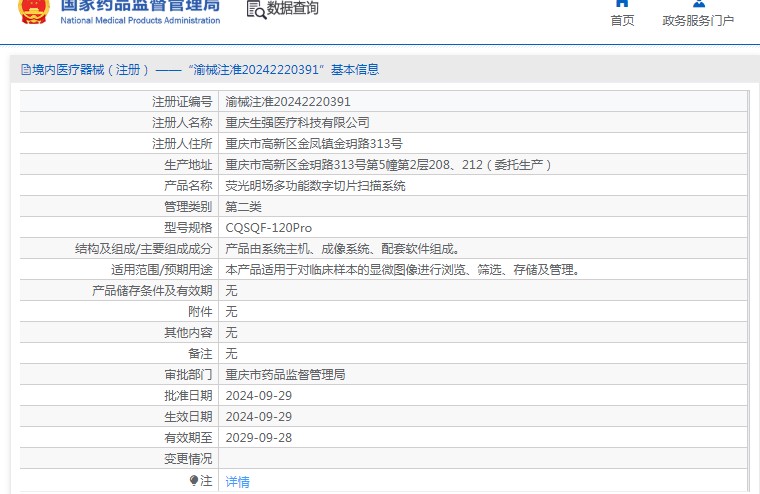Click 注册人住所 row label
This screenshot has width=760, height=494.
pos(182,143)
